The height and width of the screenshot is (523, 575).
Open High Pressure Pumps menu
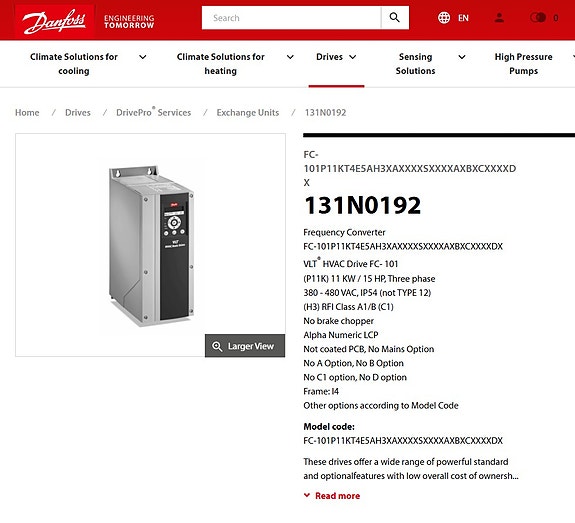coord(523,64)
